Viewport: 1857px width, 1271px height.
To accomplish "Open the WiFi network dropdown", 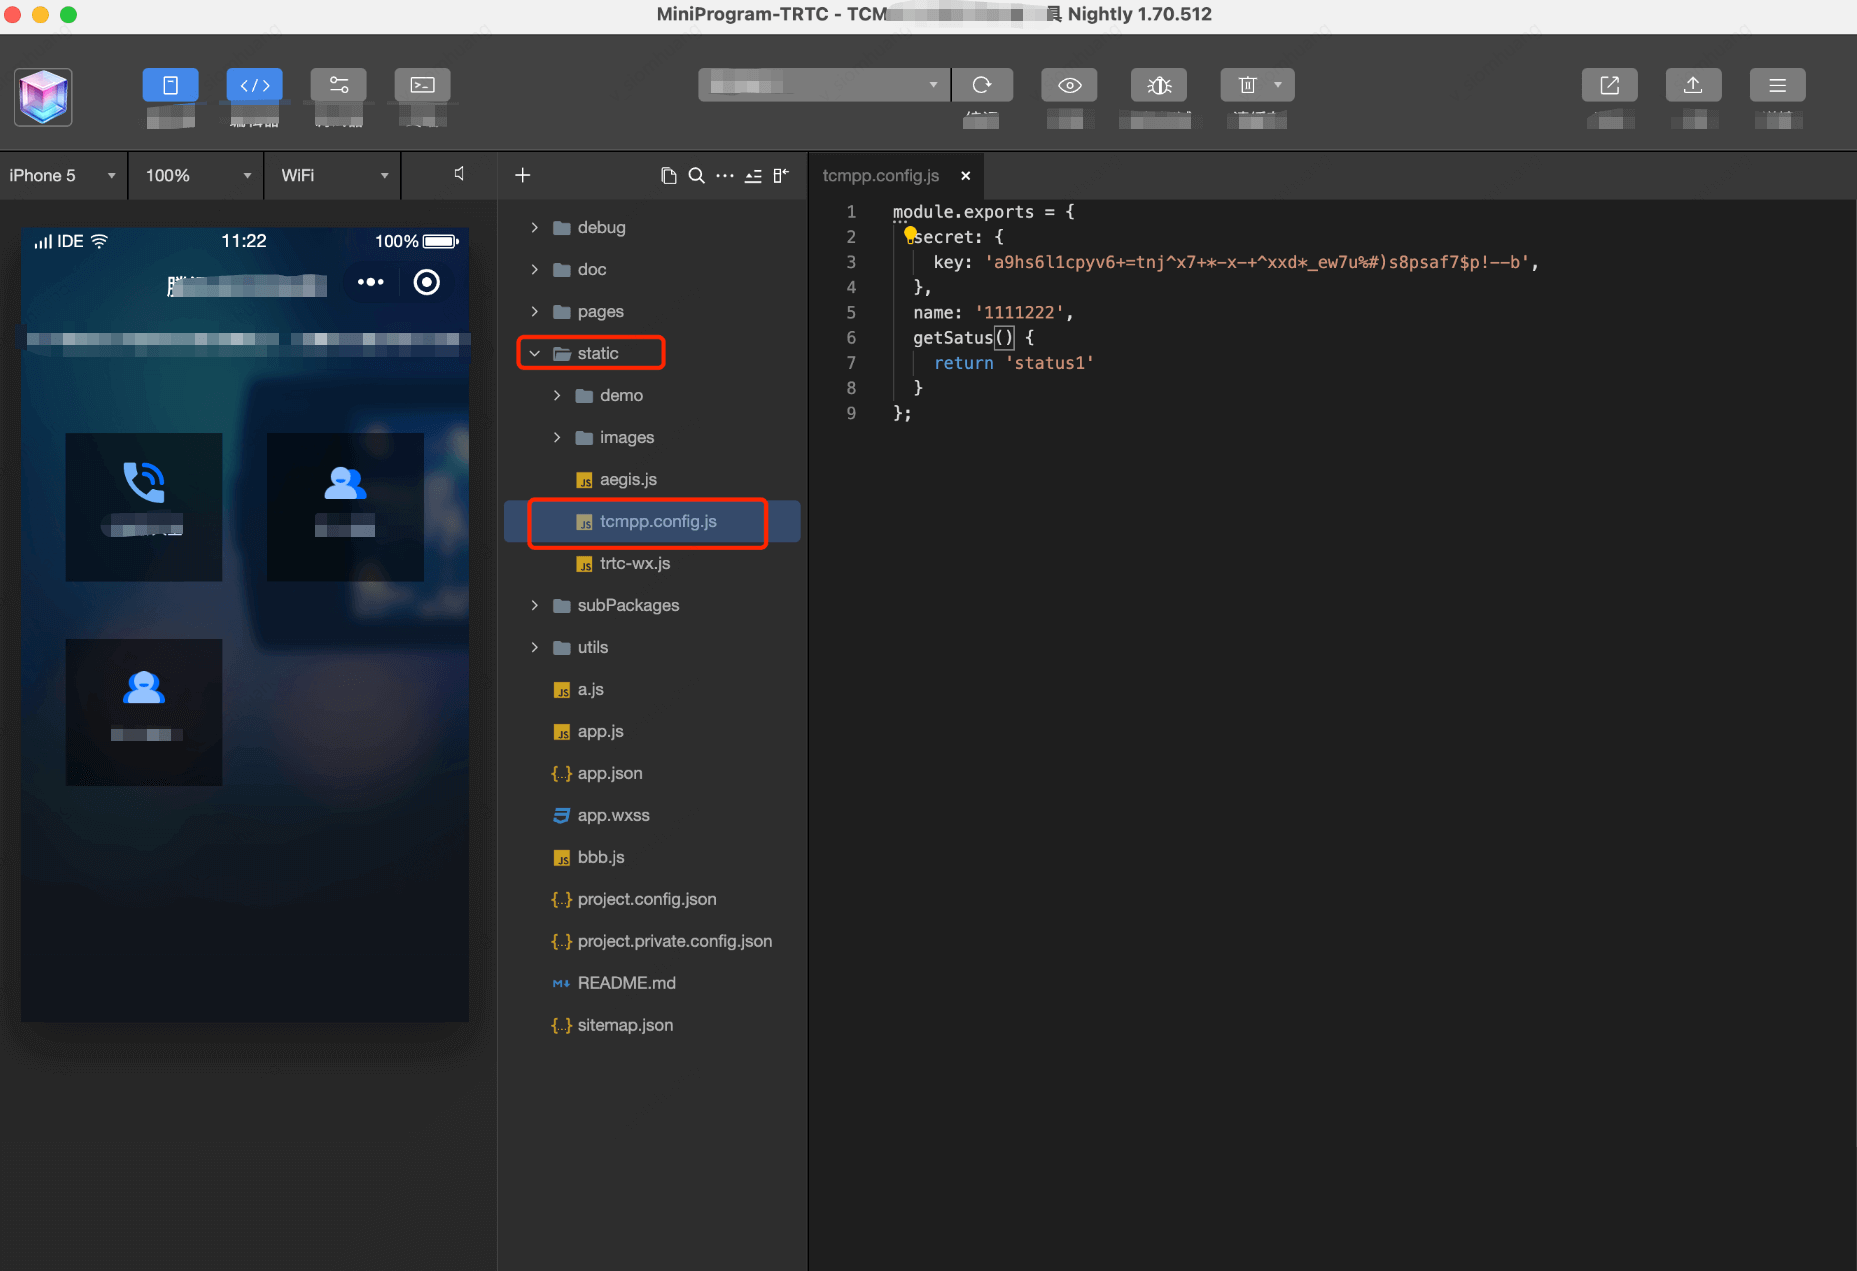I will (x=333, y=176).
